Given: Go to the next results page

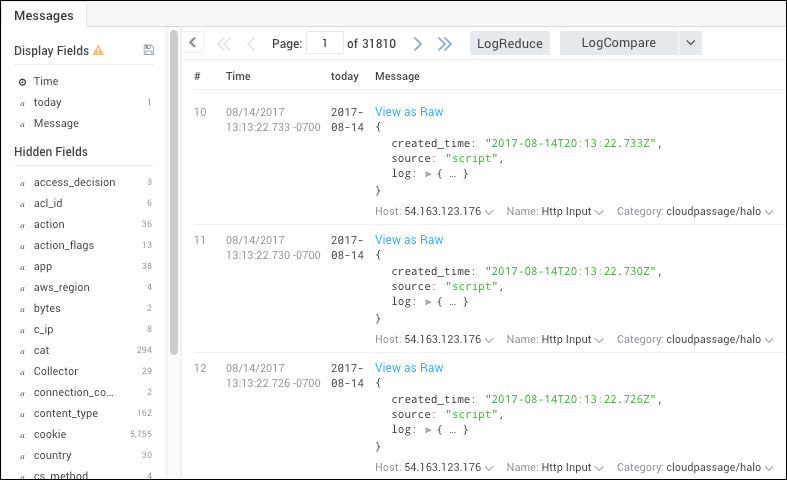Looking at the screenshot, I should point(418,43).
